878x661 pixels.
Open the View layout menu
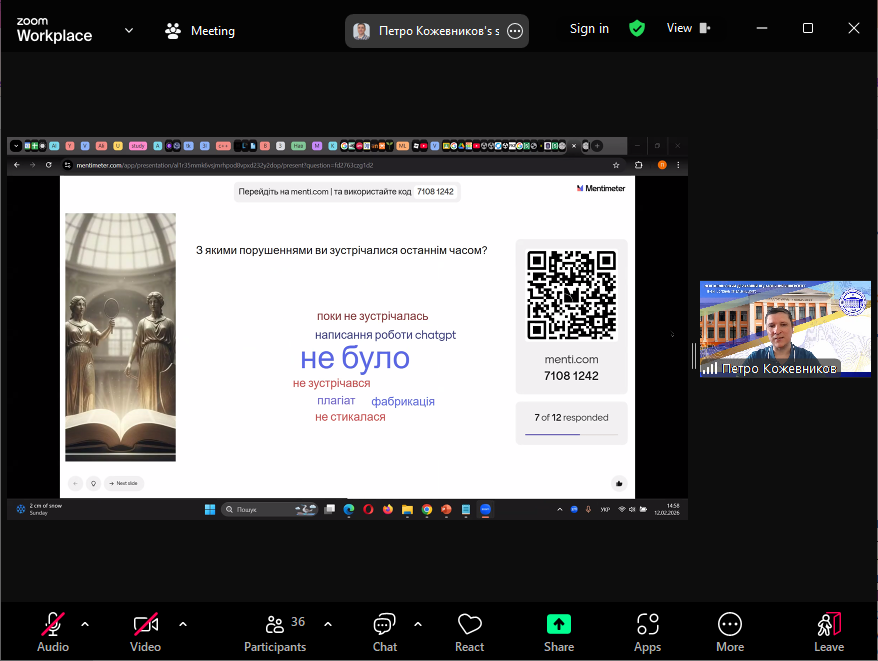pos(688,28)
